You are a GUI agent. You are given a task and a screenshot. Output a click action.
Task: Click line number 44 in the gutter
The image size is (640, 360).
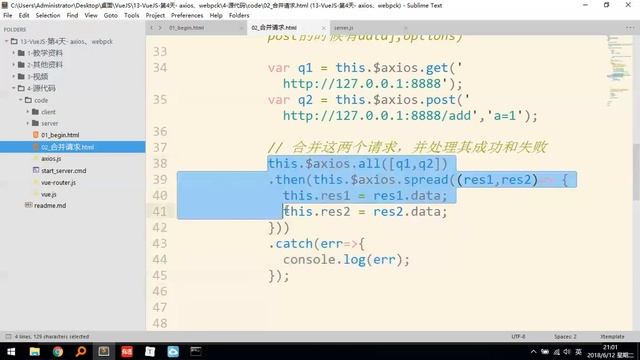click(160, 259)
